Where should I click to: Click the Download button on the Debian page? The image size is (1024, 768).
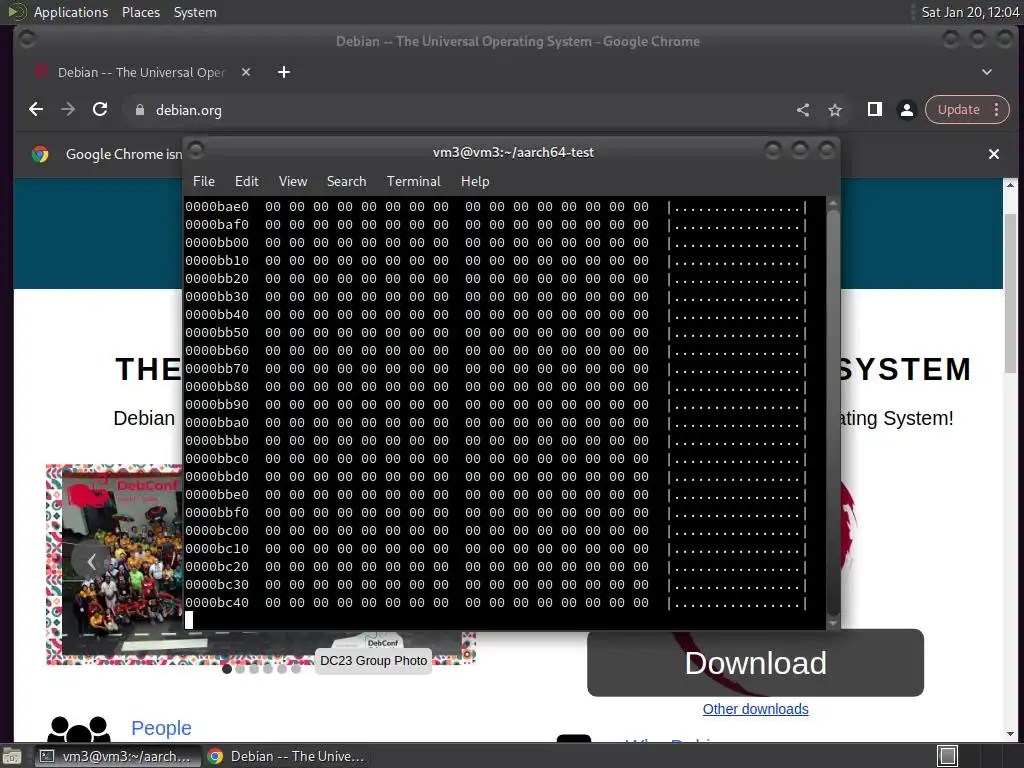[x=755, y=662]
